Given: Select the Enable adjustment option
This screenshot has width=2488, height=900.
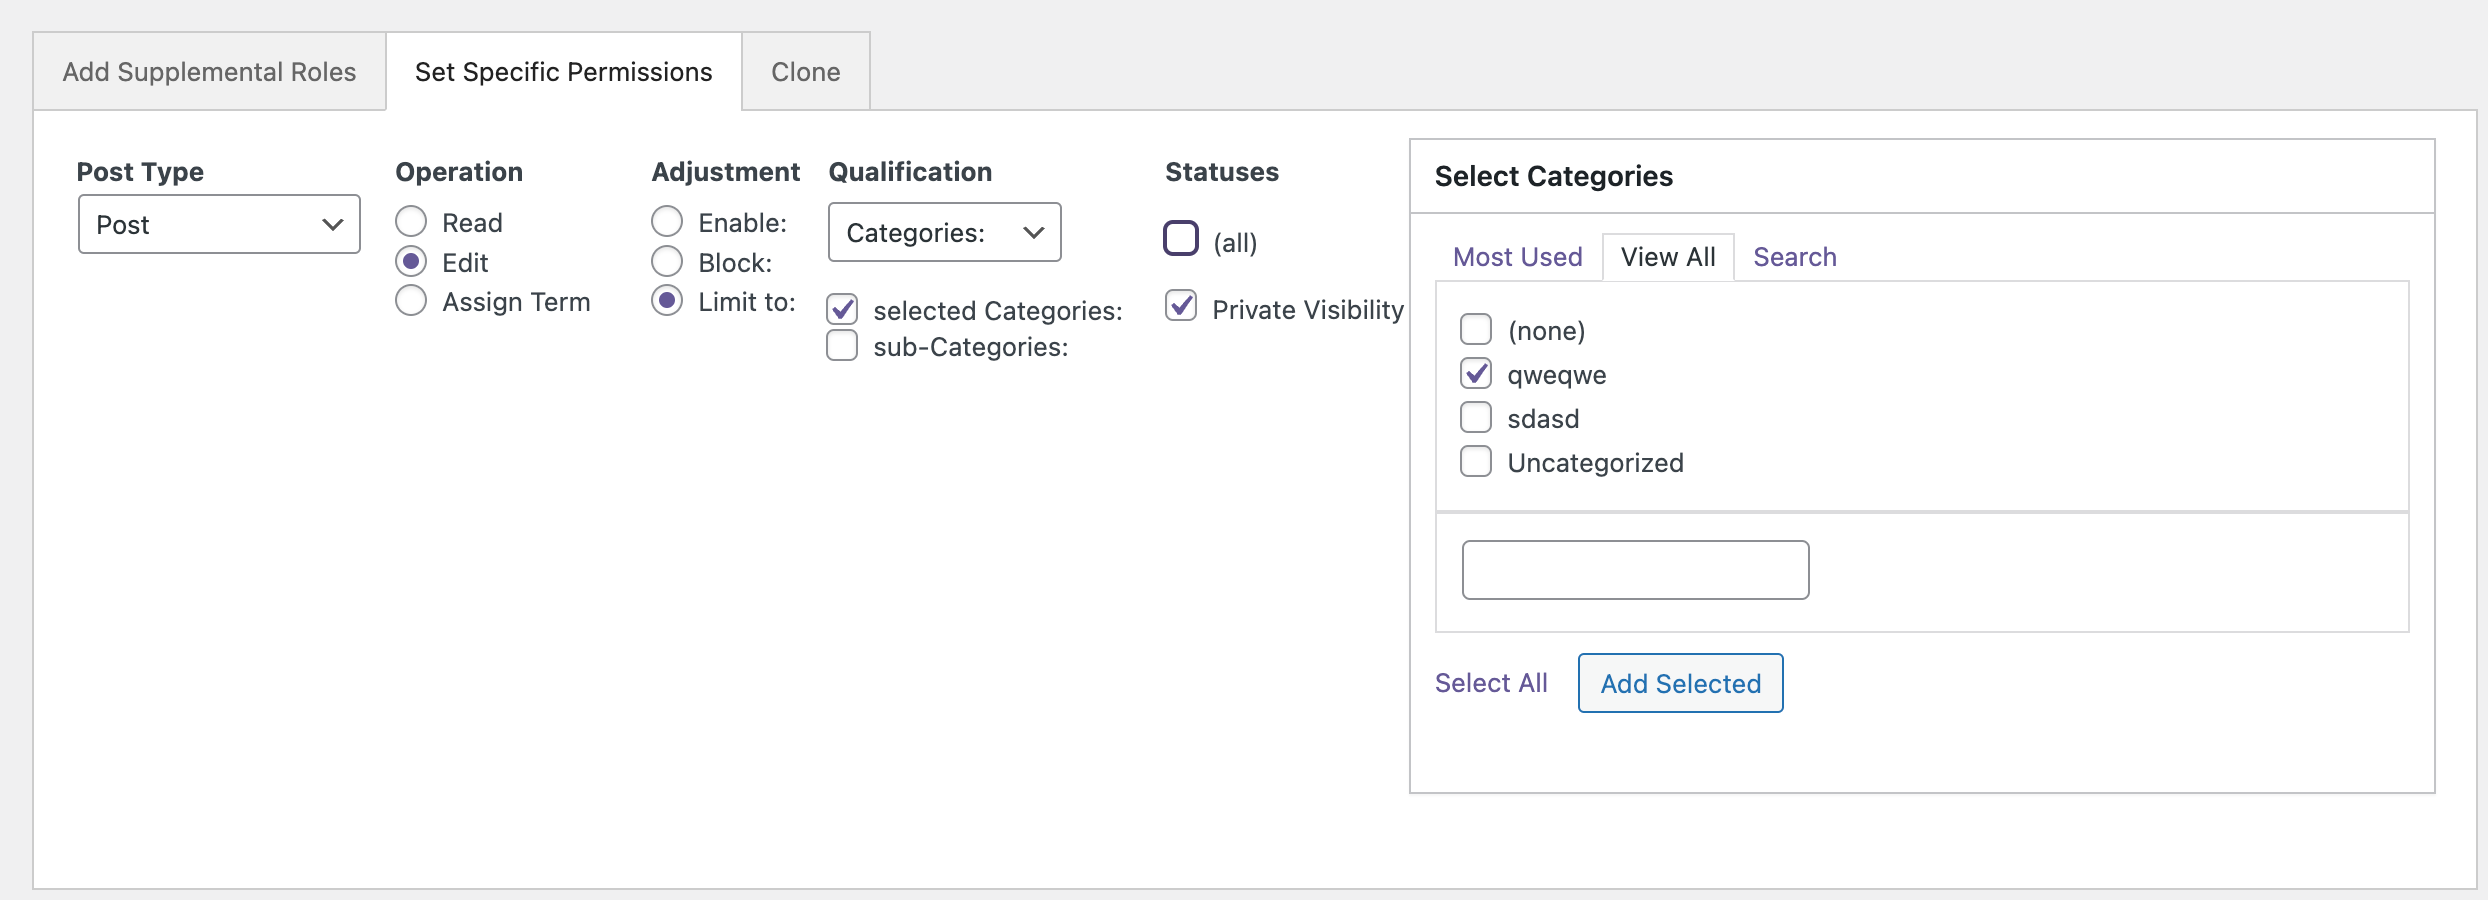Looking at the screenshot, I should (x=667, y=221).
